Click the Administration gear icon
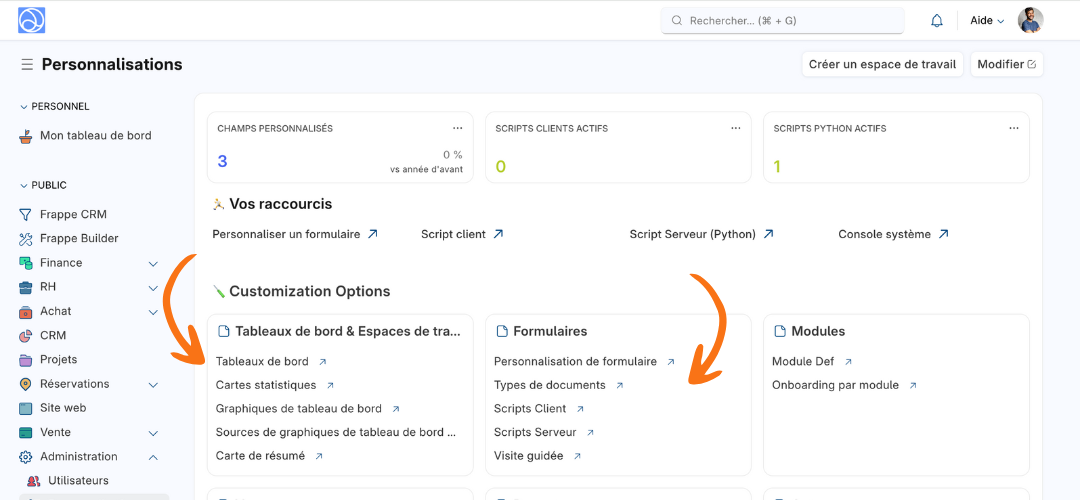 click(25, 457)
